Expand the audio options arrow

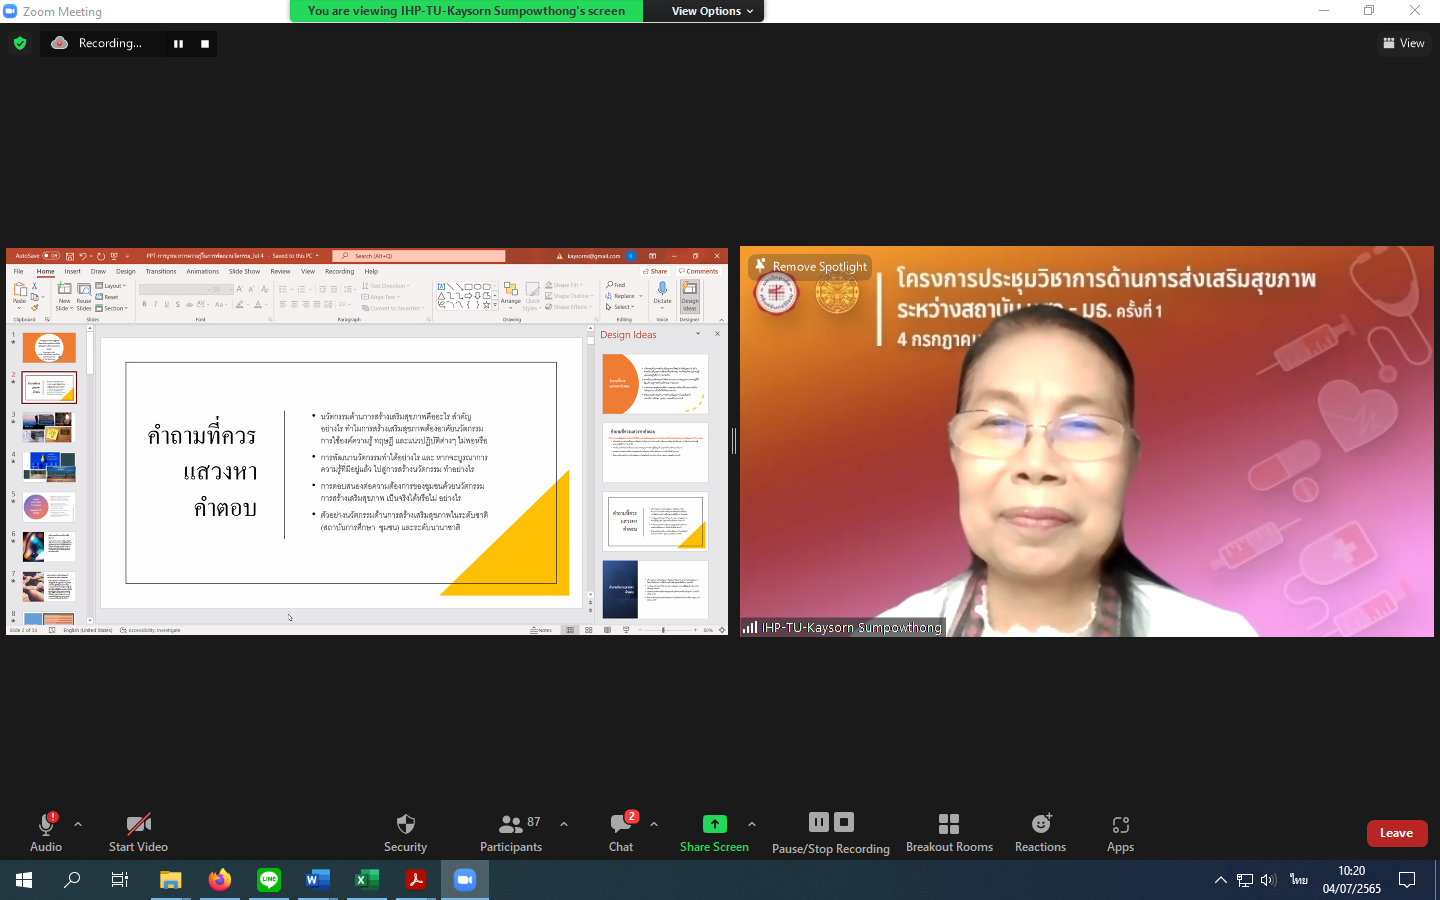pos(78,824)
